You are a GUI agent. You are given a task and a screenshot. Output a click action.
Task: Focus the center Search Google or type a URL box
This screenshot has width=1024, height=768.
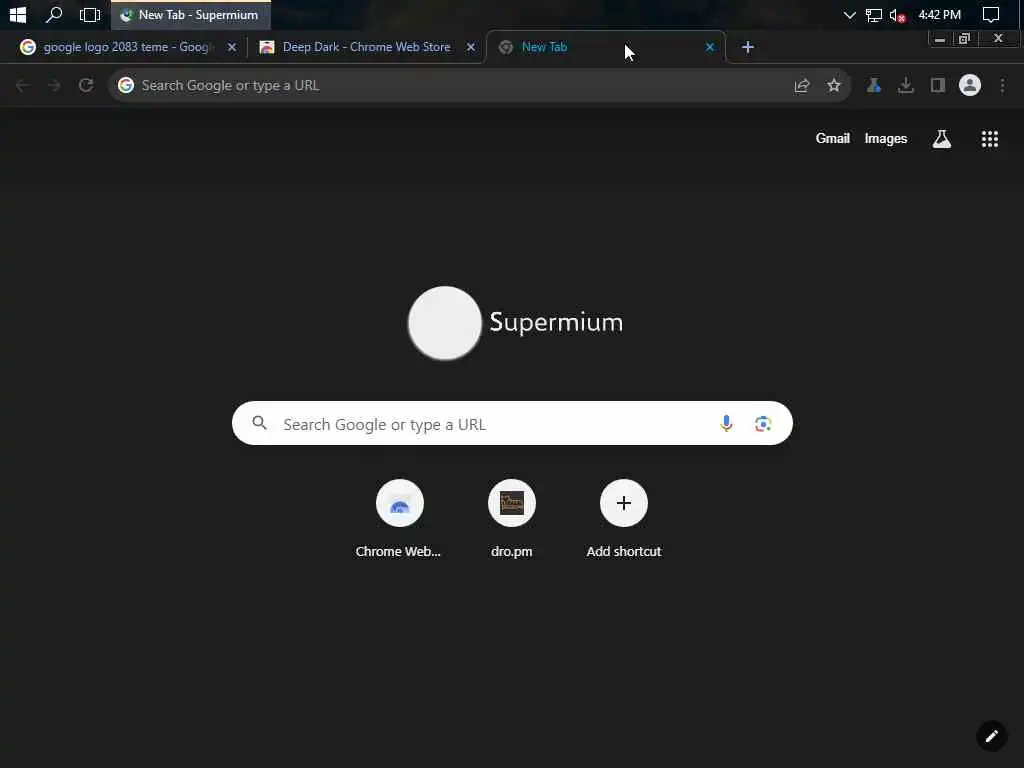(x=512, y=423)
